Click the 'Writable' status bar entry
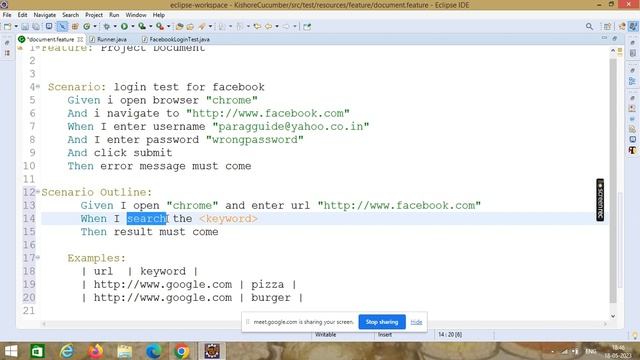 tap(325, 335)
